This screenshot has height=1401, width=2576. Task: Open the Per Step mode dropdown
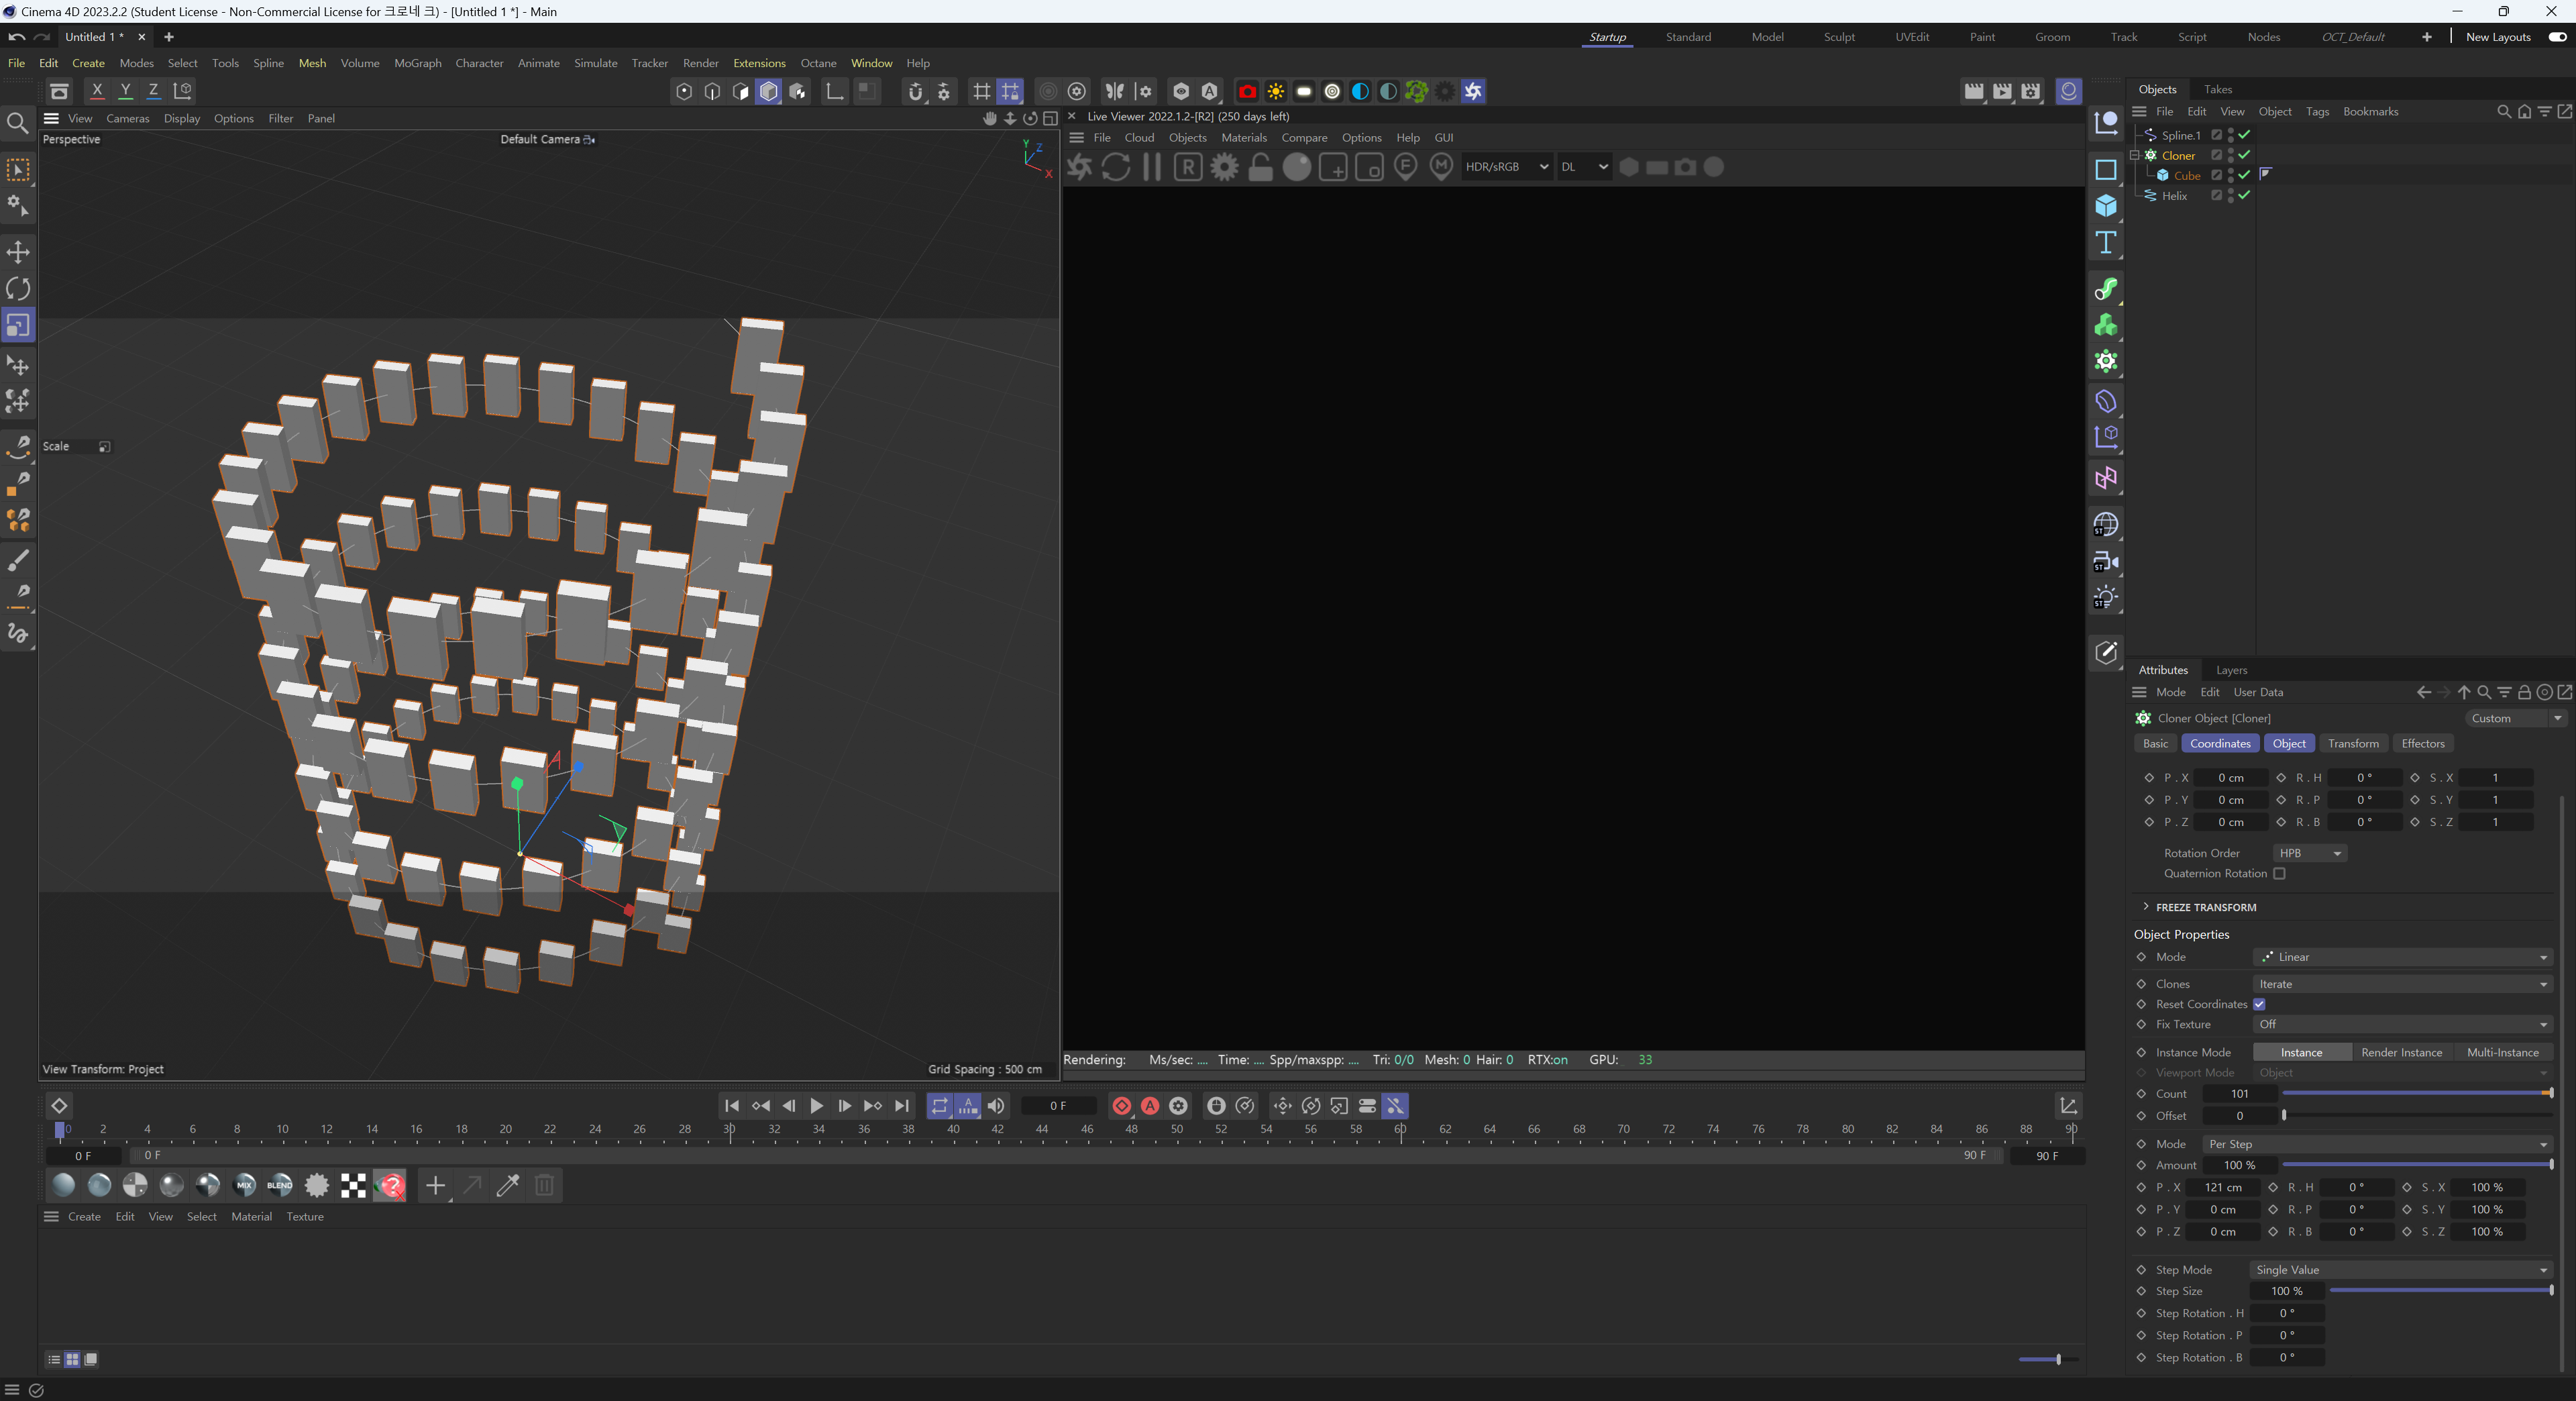pos(2378,1144)
